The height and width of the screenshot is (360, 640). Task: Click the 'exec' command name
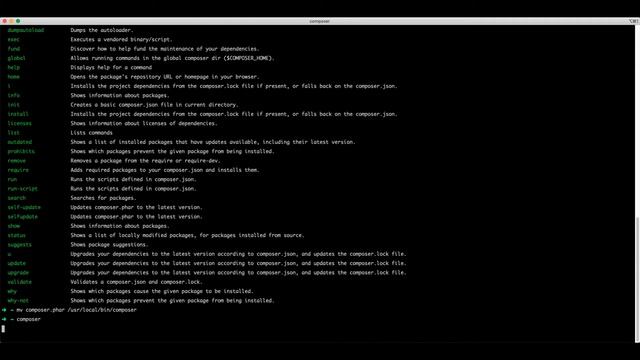[x=13, y=40]
